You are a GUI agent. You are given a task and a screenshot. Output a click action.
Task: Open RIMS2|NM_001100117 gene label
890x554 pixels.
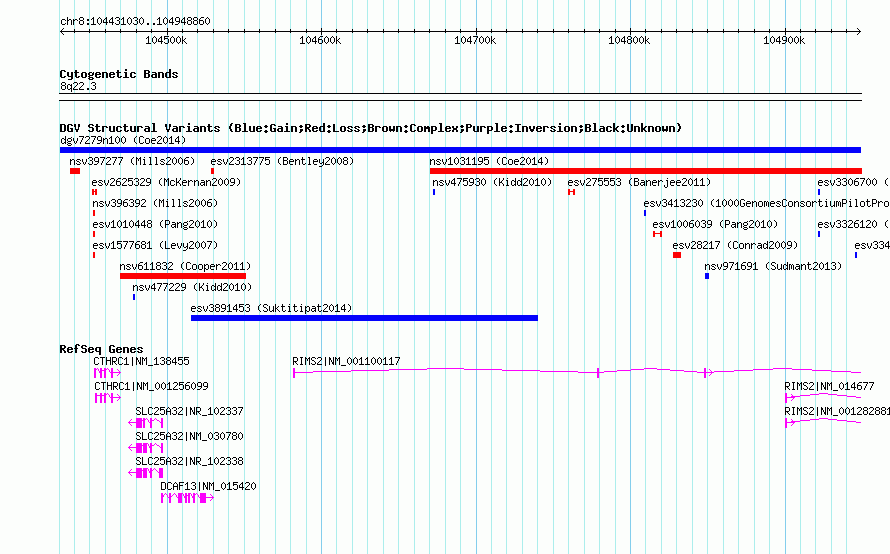pyautogui.click(x=346, y=362)
